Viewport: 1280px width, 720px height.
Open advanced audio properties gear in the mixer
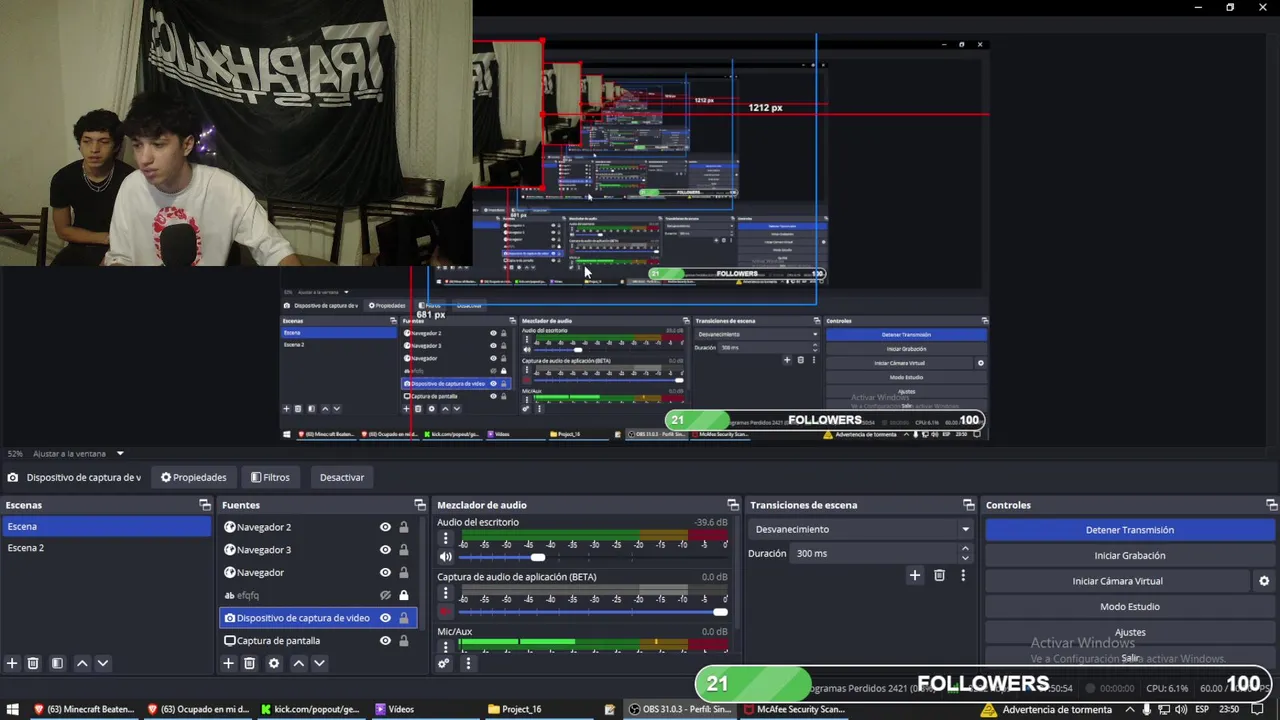click(x=444, y=663)
